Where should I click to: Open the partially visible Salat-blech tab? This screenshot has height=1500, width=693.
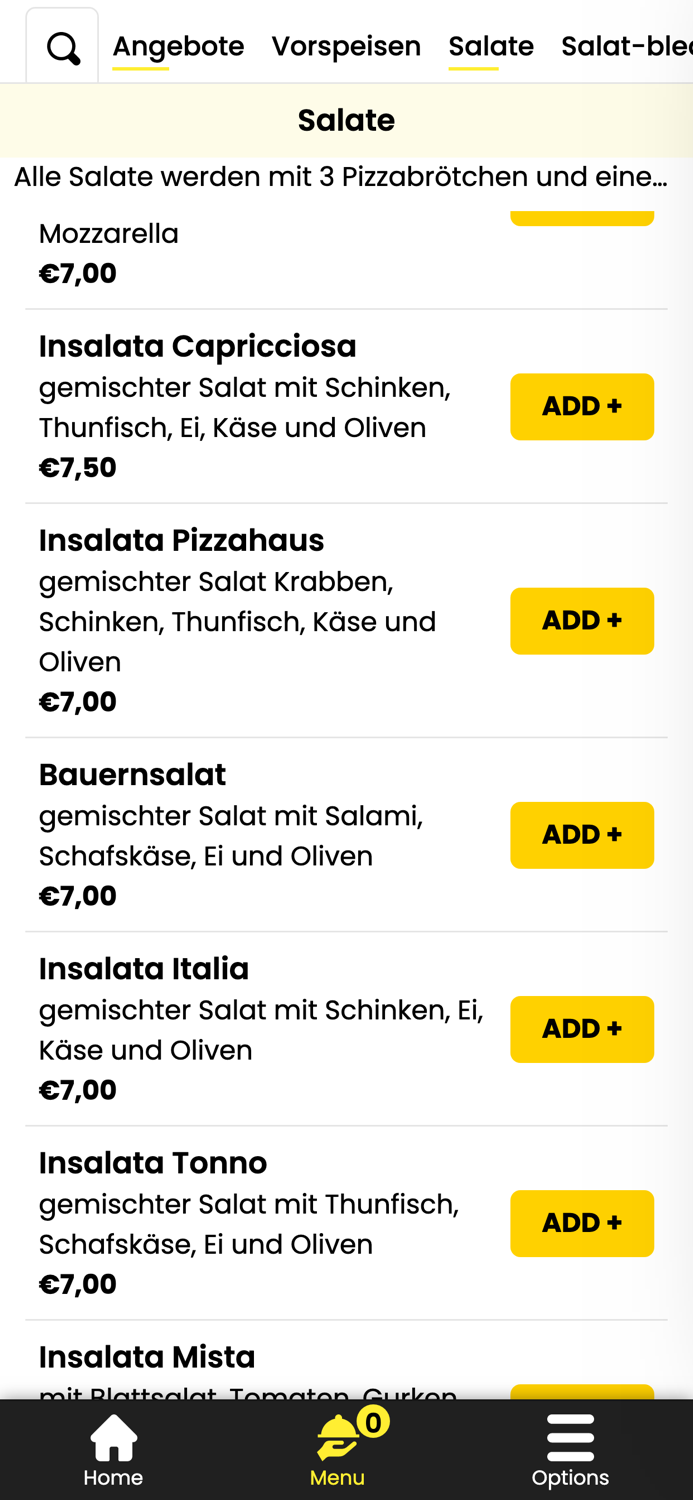pos(626,46)
